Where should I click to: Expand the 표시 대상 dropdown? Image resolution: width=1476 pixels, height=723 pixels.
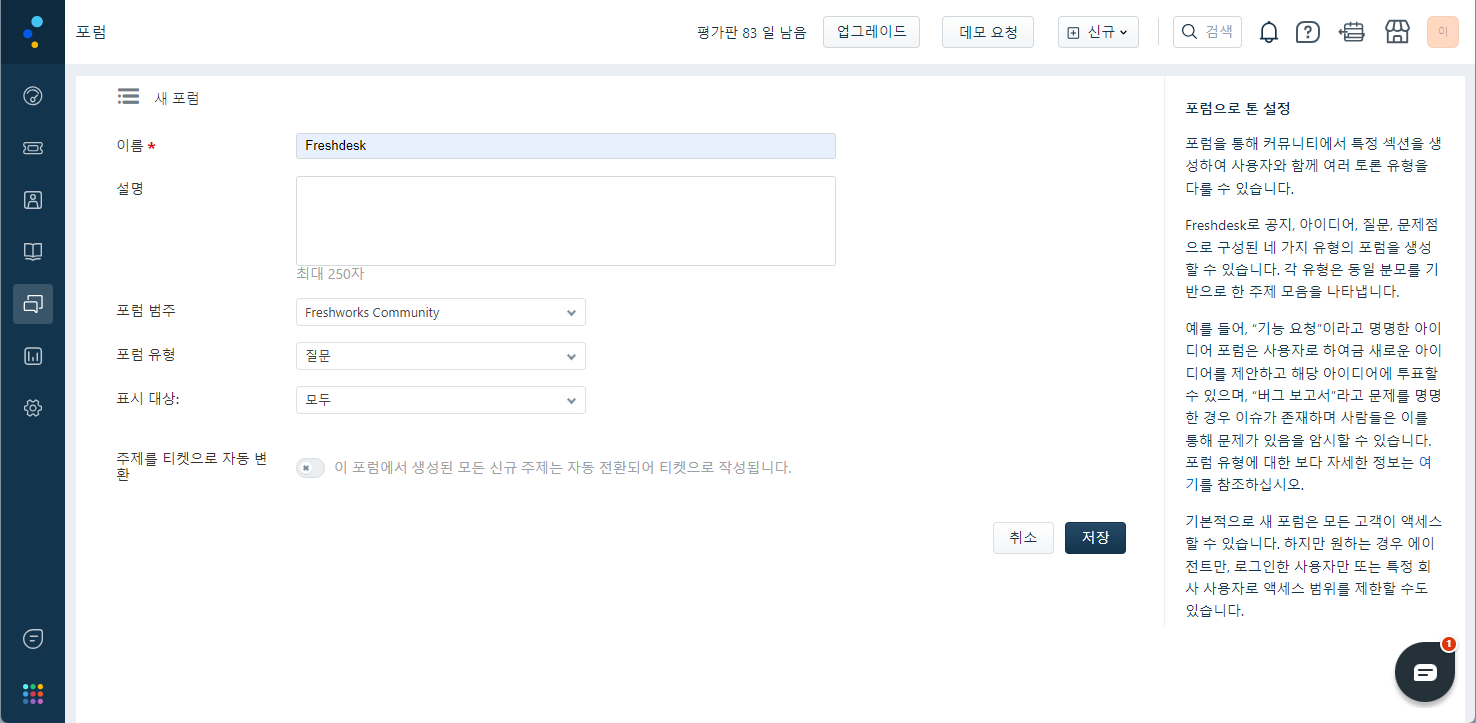point(441,400)
